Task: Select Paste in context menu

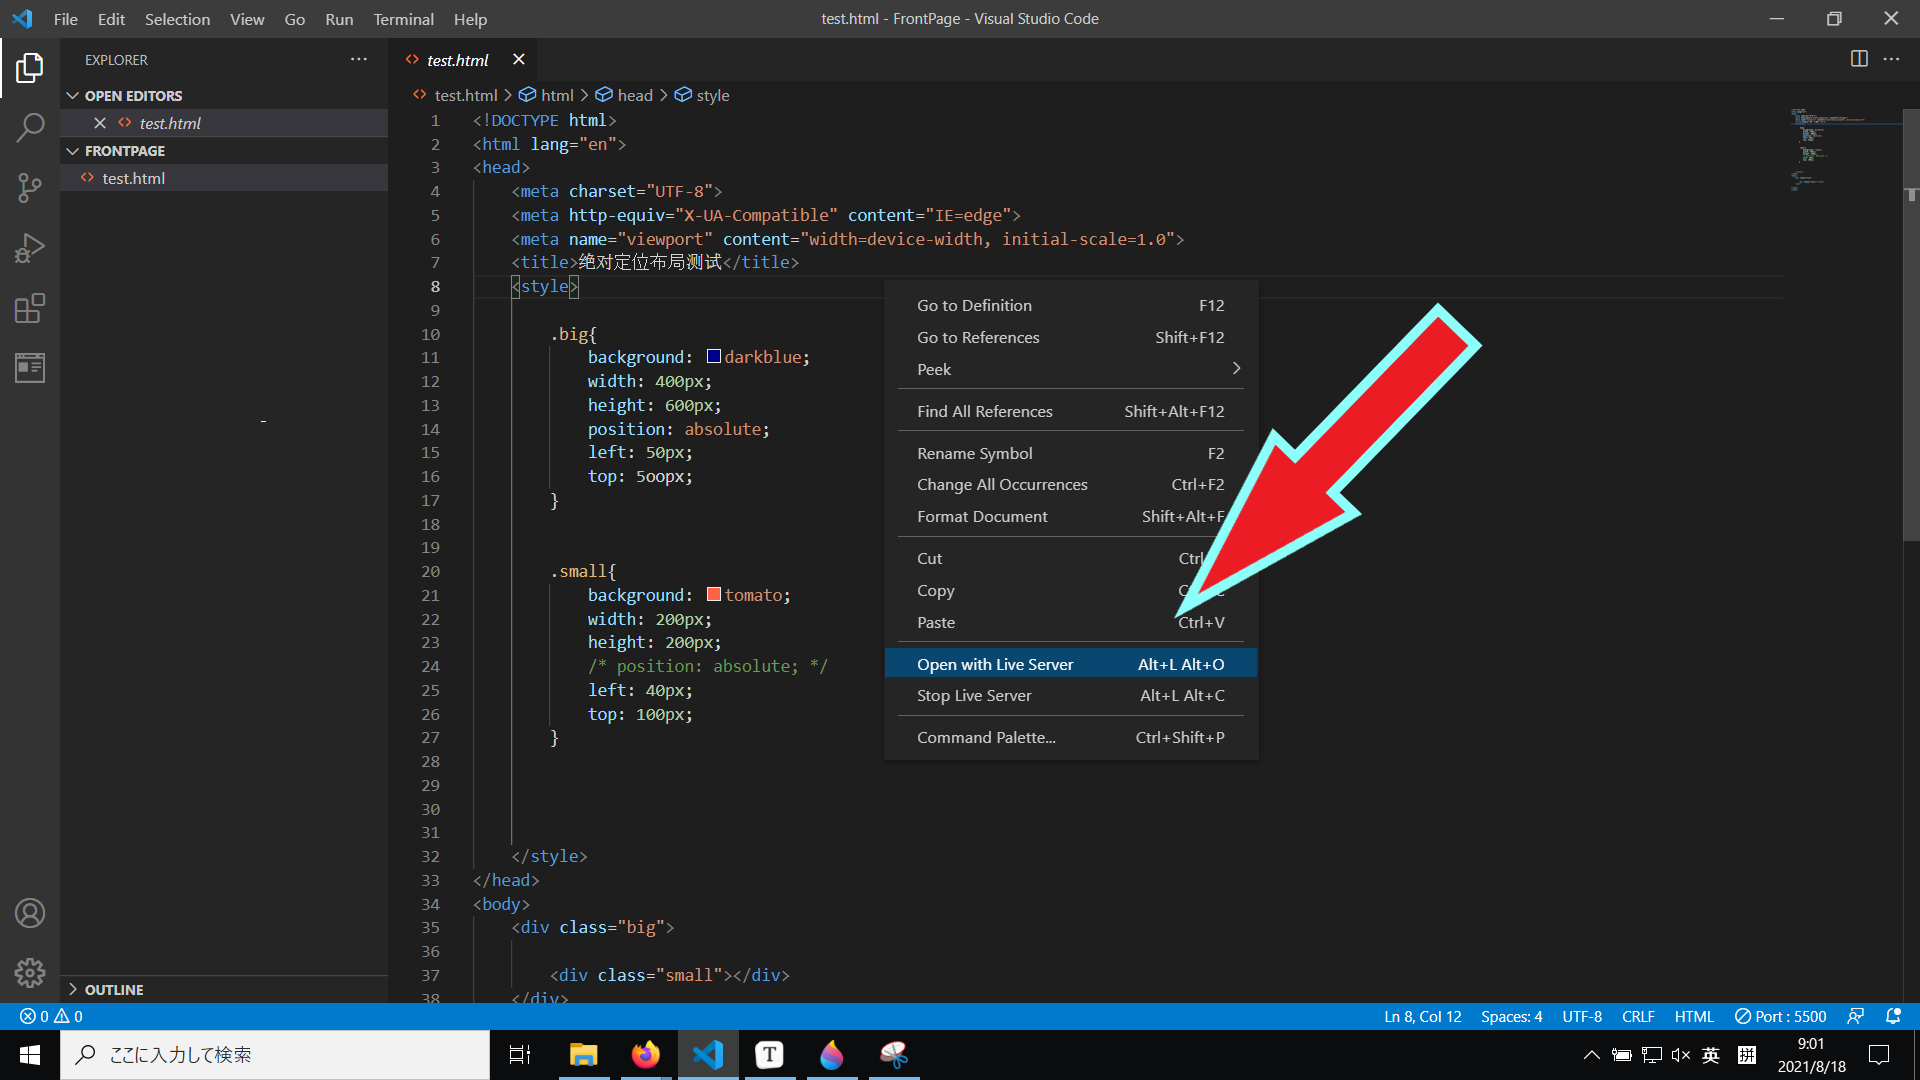Action: [1070, 623]
